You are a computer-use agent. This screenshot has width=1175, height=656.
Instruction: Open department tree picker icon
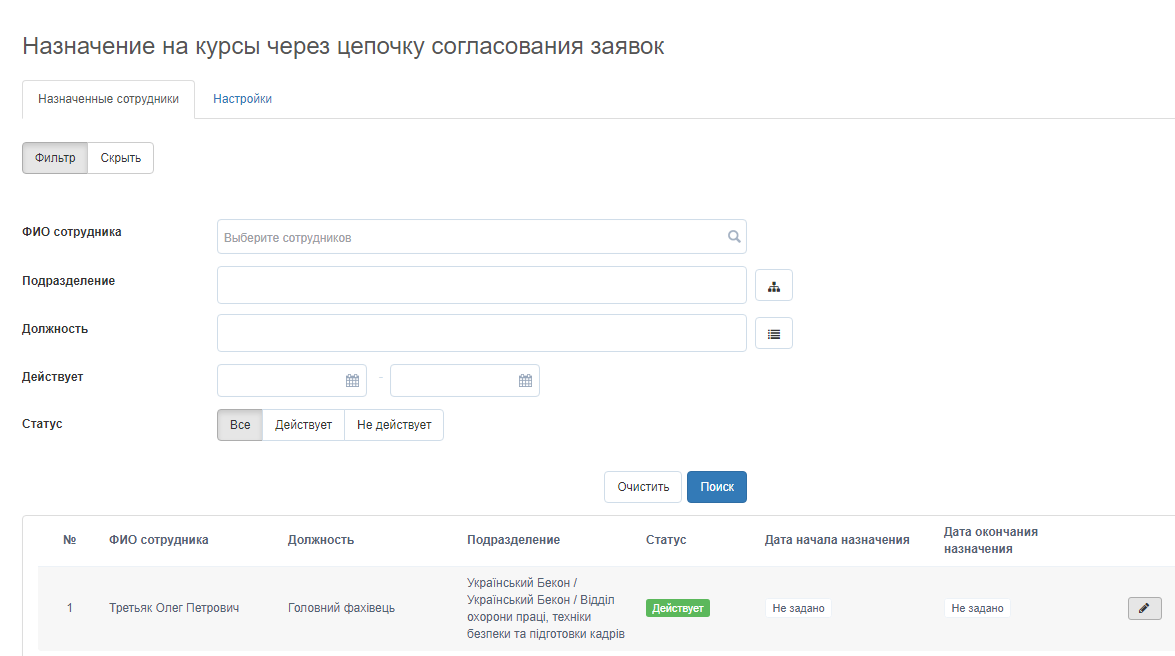[773, 286]
